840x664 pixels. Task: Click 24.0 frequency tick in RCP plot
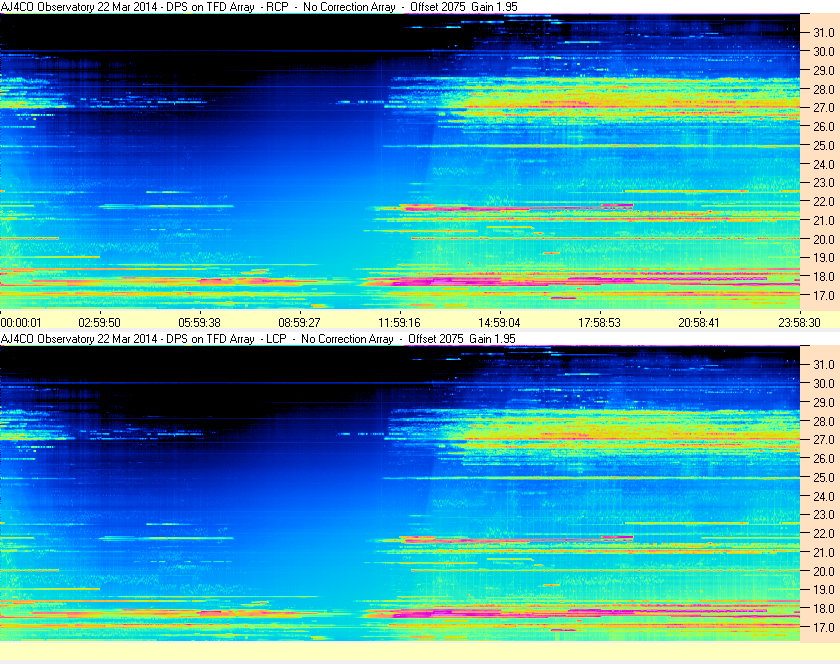click(x=823, y=164)
